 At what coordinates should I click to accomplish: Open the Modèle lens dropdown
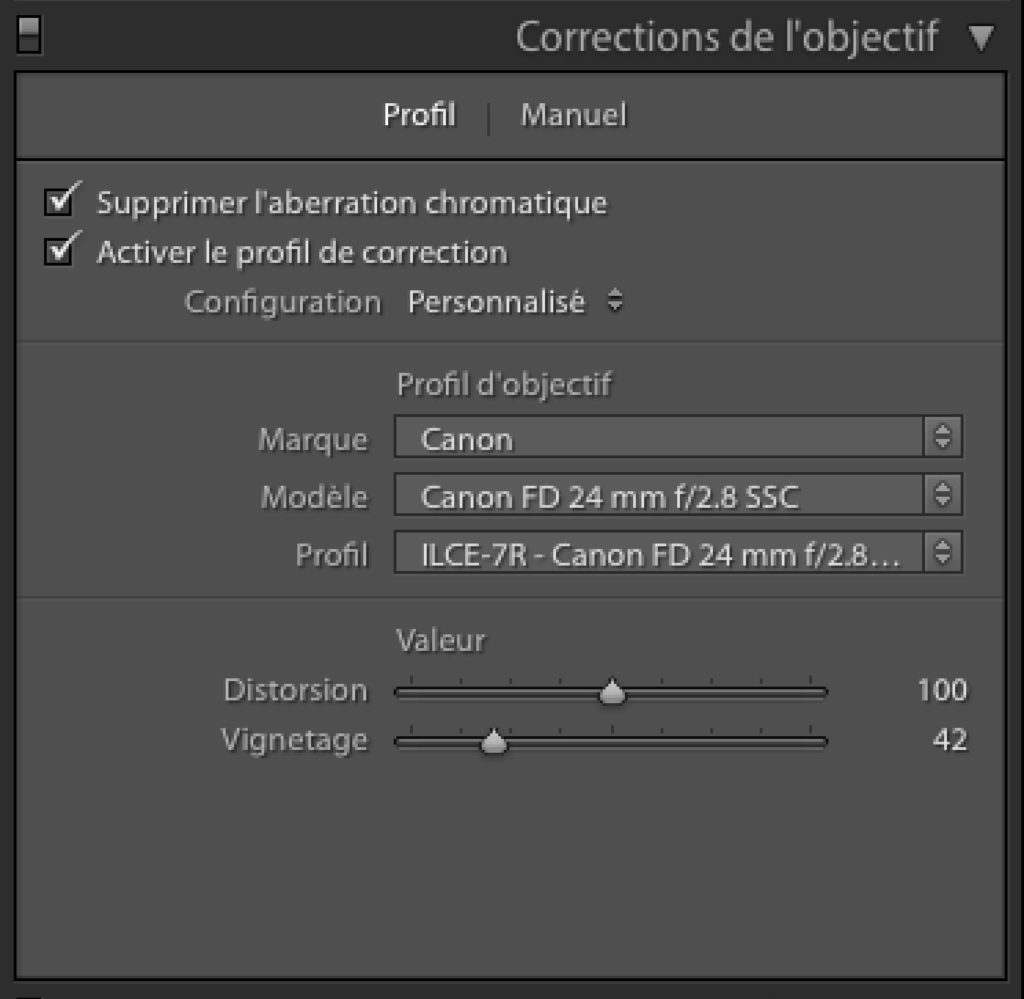tap(660, 496)
